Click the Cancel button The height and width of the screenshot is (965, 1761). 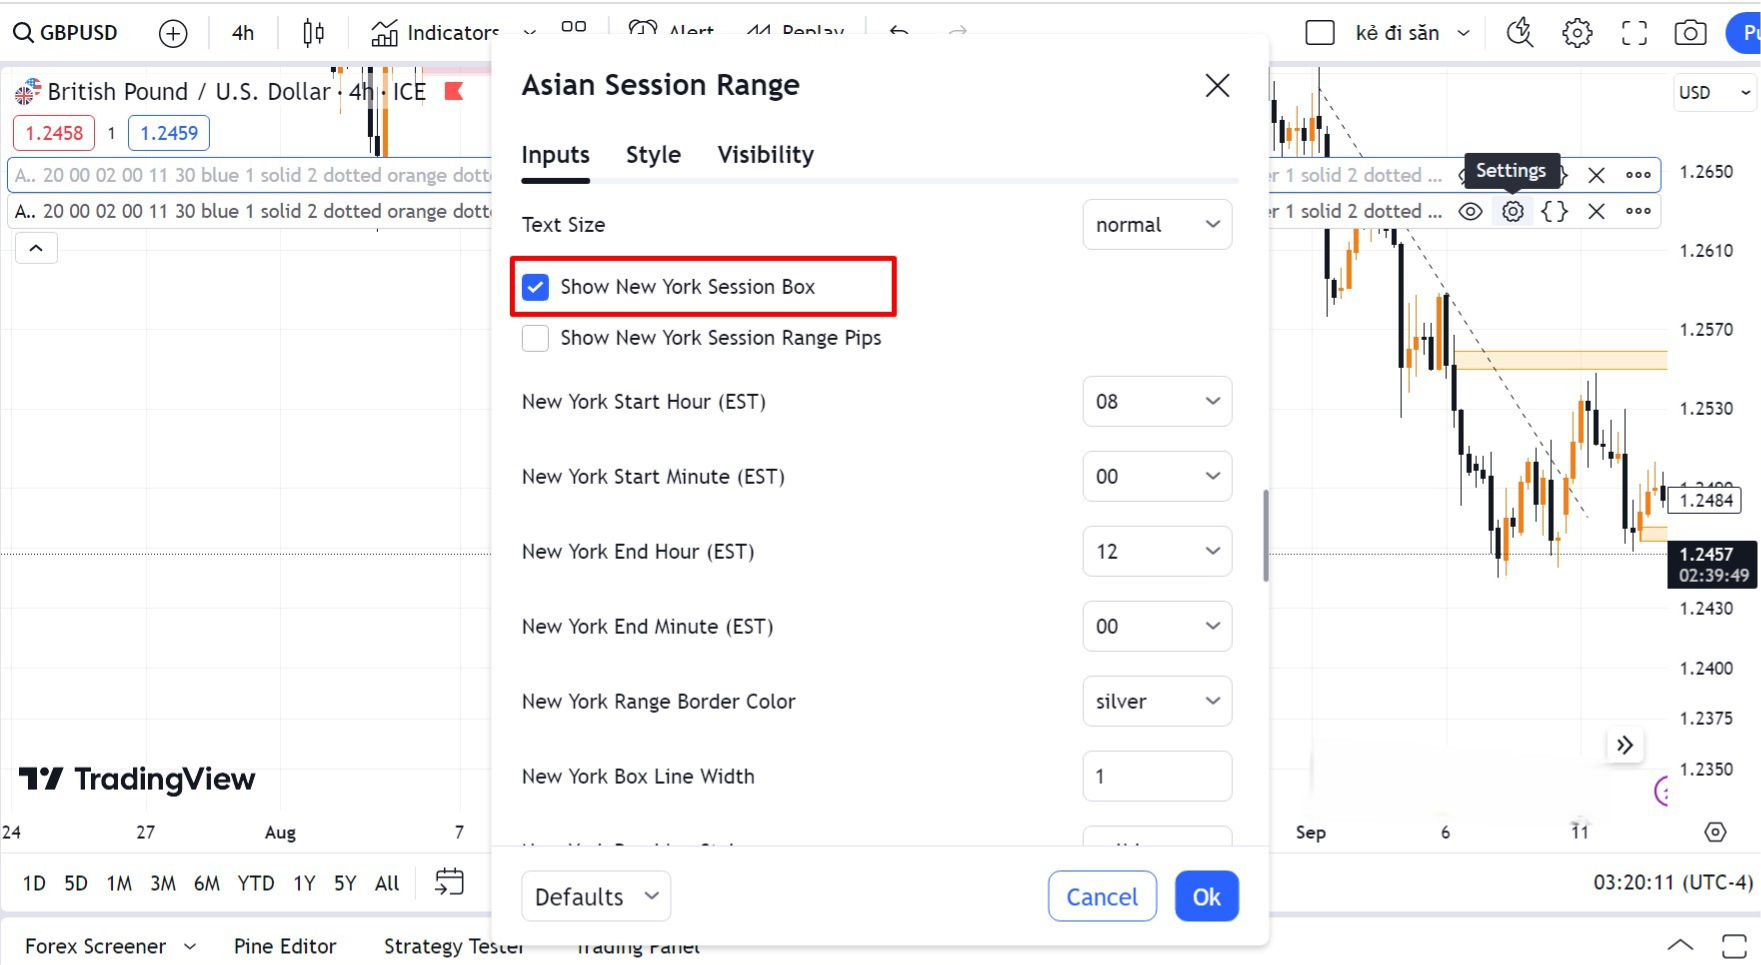pos(1102,896)
